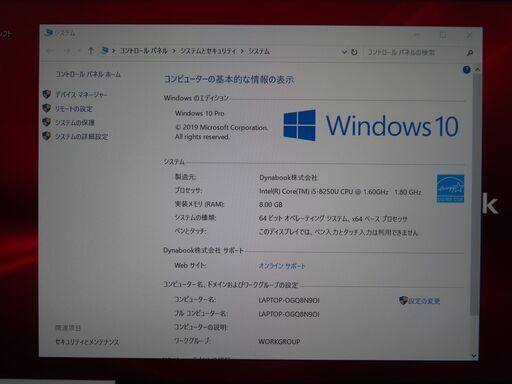Open the blue help question mark icon

pyautogui.click(x=467, y=70)
